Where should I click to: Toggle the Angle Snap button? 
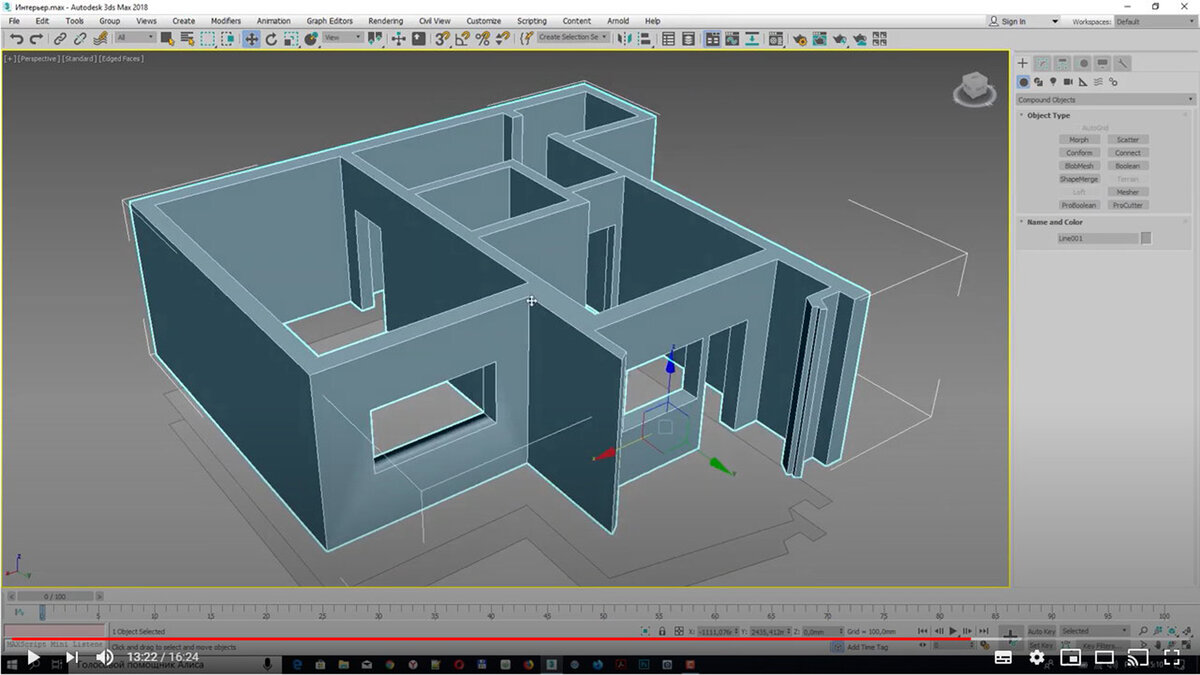point(463,39)
